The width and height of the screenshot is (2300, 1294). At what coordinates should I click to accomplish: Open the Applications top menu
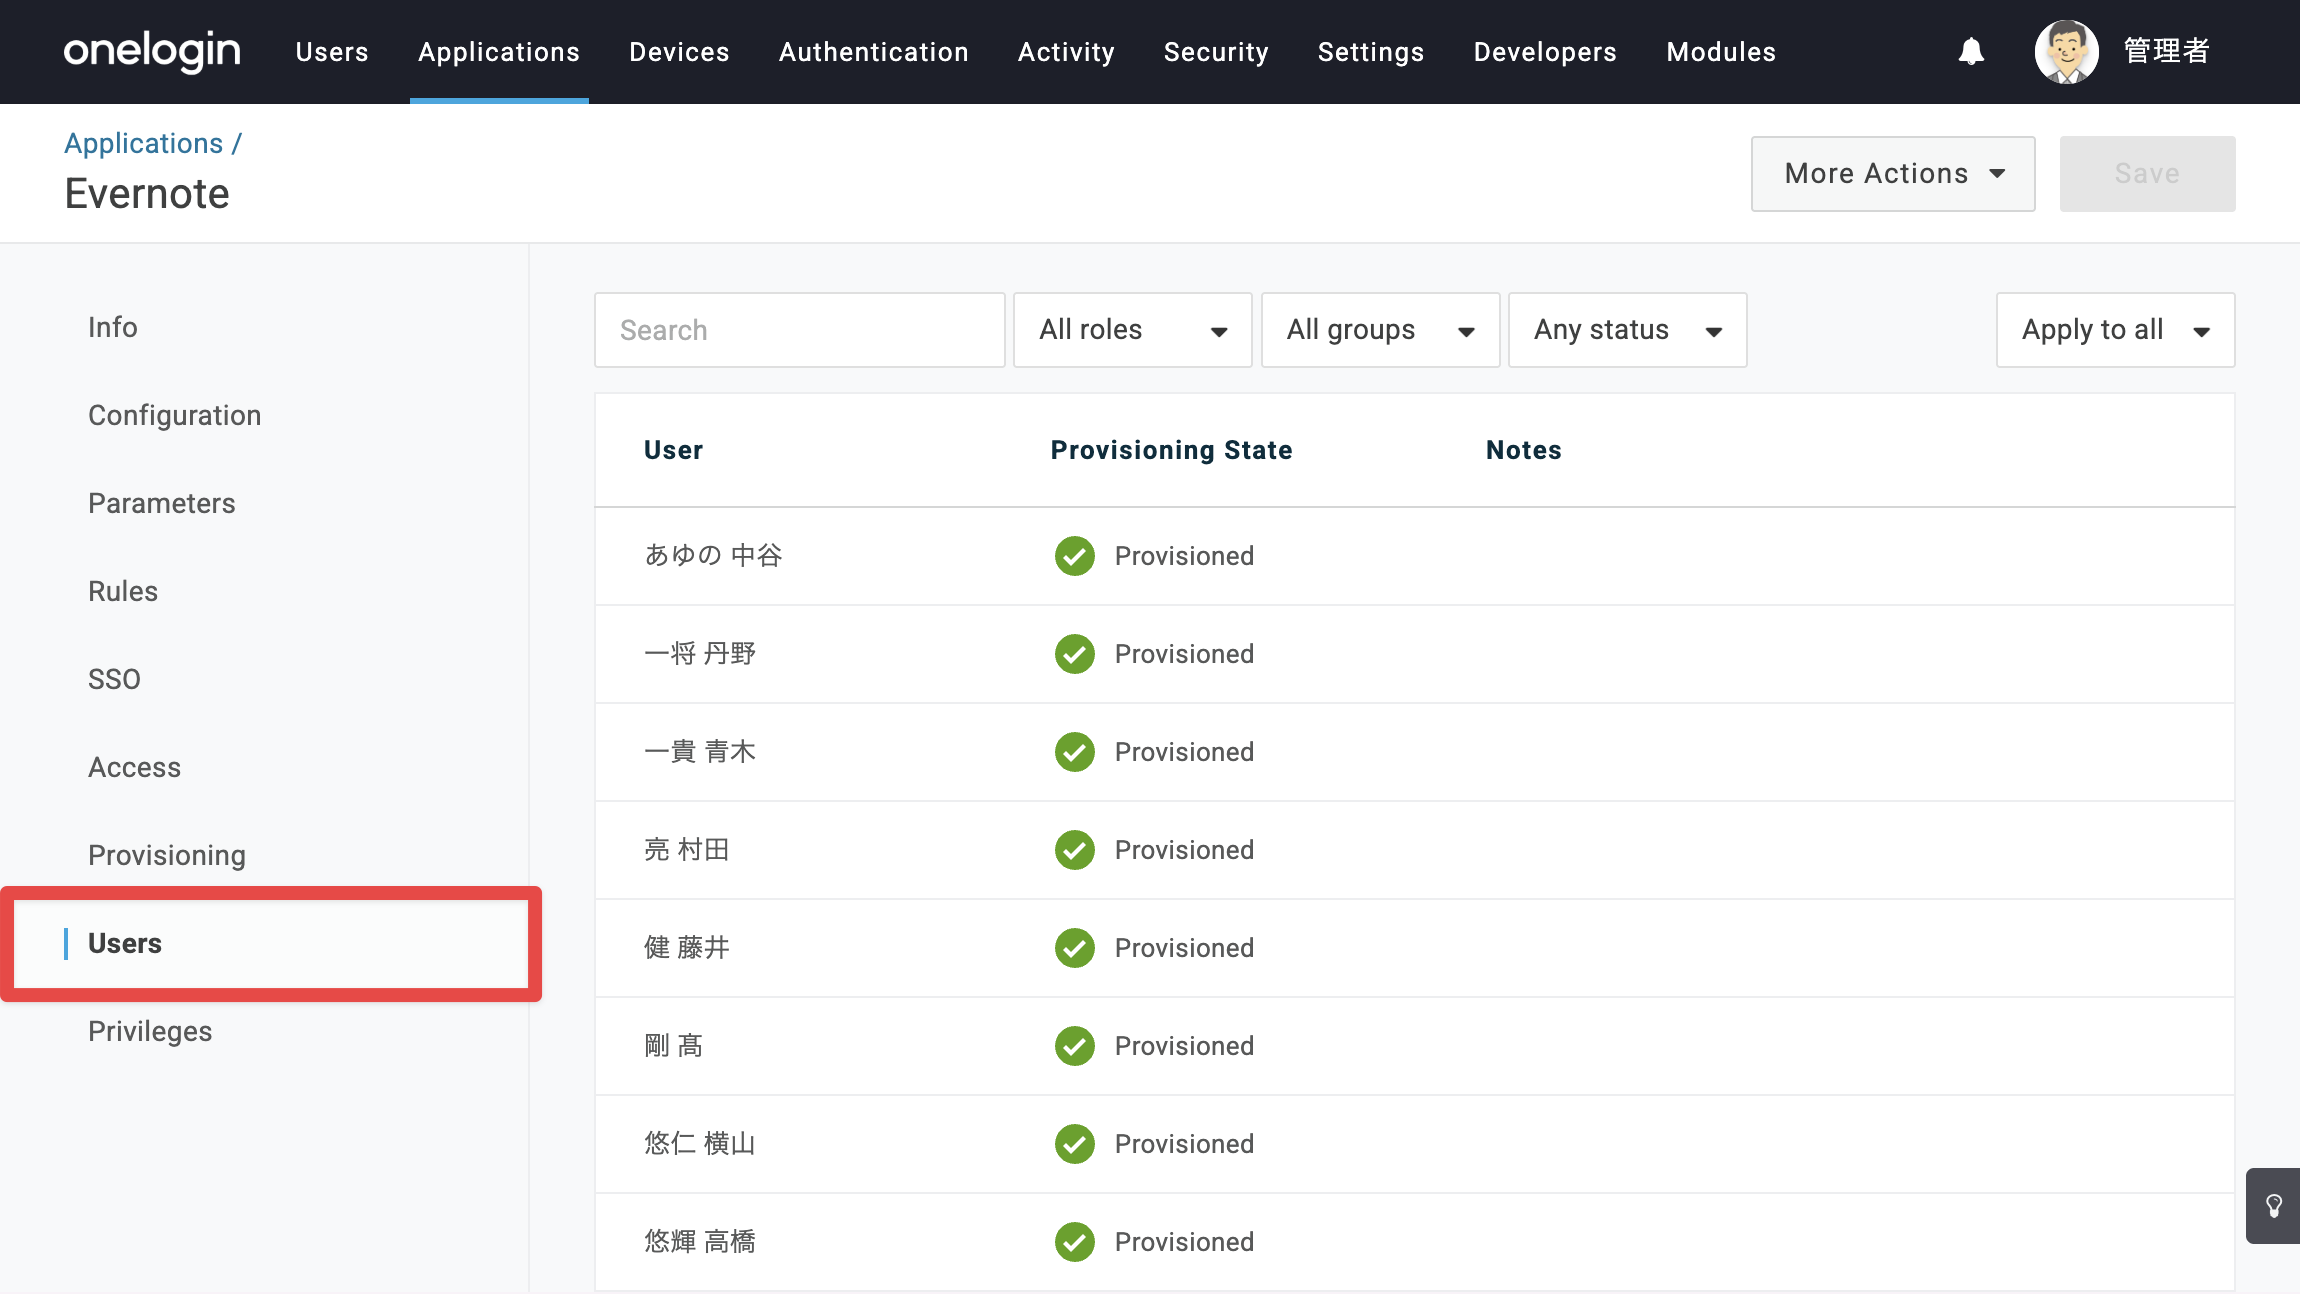[x=499, y=52]
